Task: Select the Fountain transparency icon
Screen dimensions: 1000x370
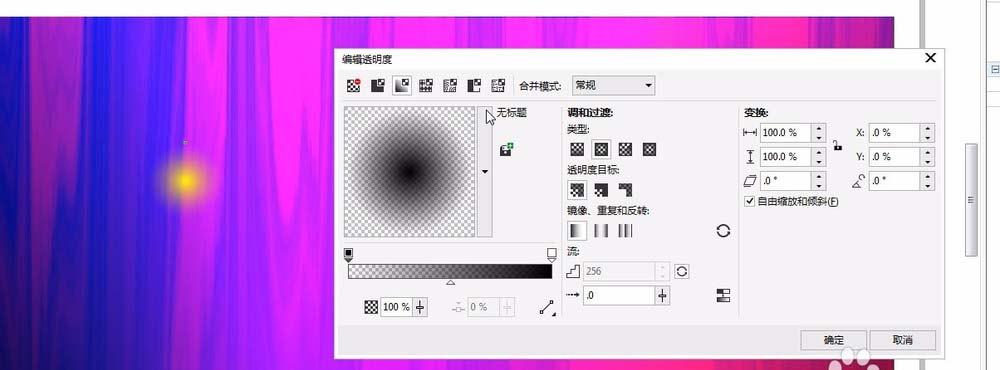Action: click(402, 85)
